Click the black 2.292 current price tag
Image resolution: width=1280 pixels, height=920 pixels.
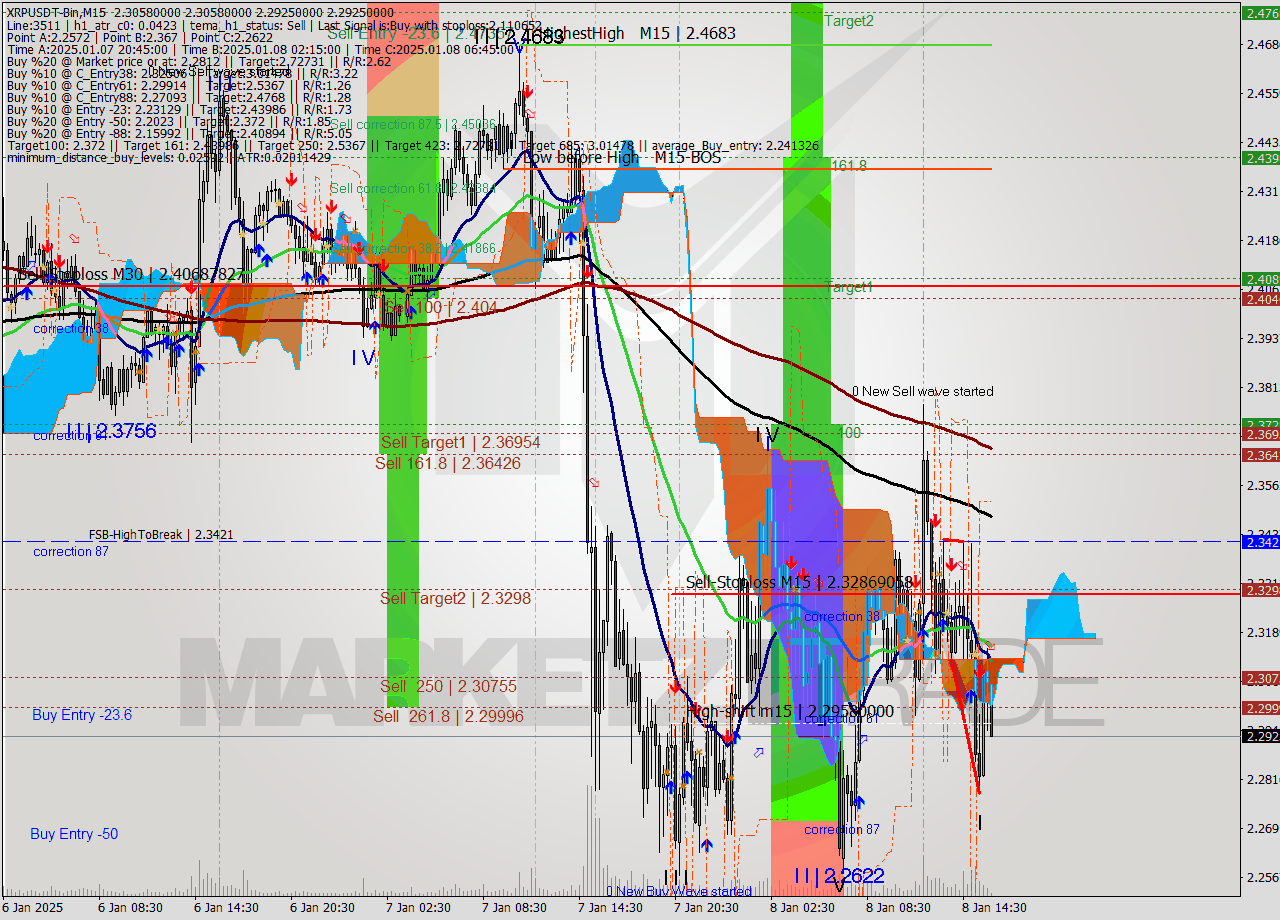coord(1260,737)
